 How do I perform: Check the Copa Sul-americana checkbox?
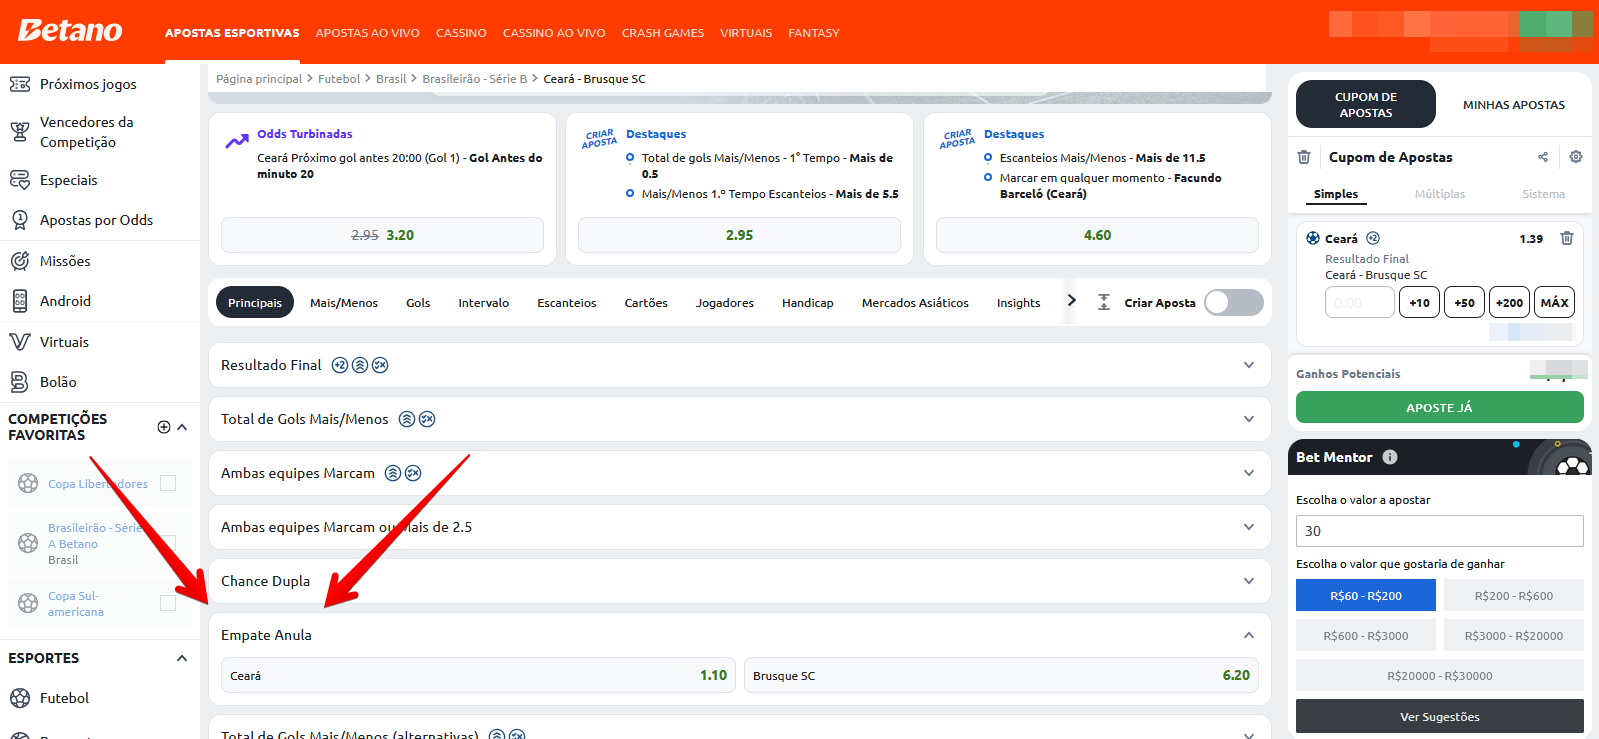coord(168,603)
